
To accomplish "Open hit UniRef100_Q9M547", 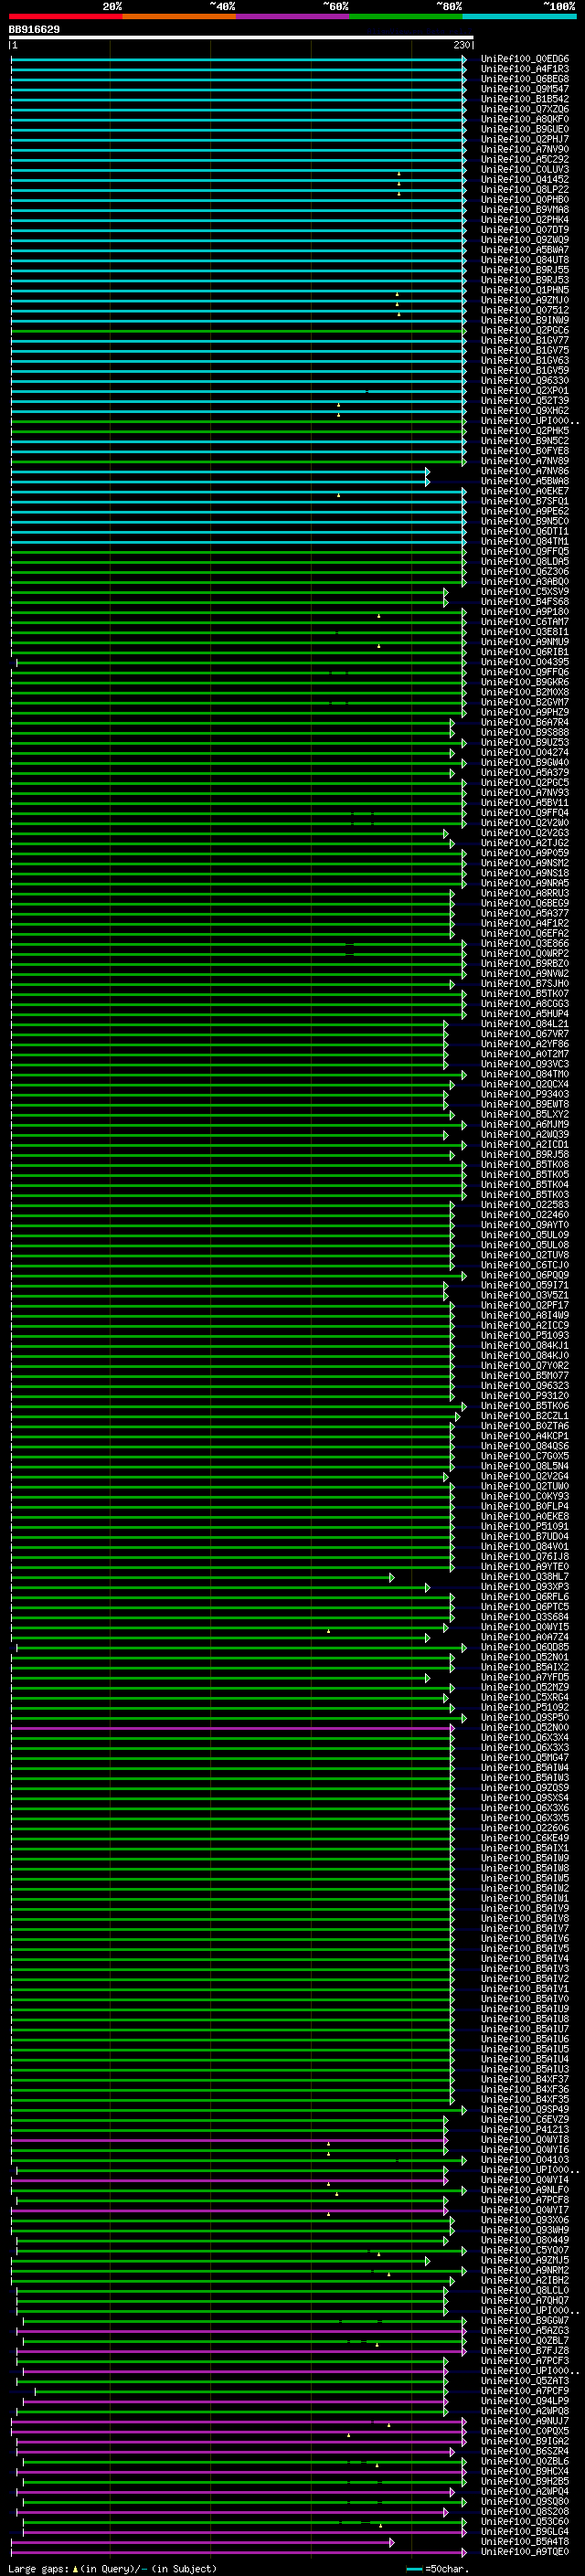I will click(x=524, y=89).
